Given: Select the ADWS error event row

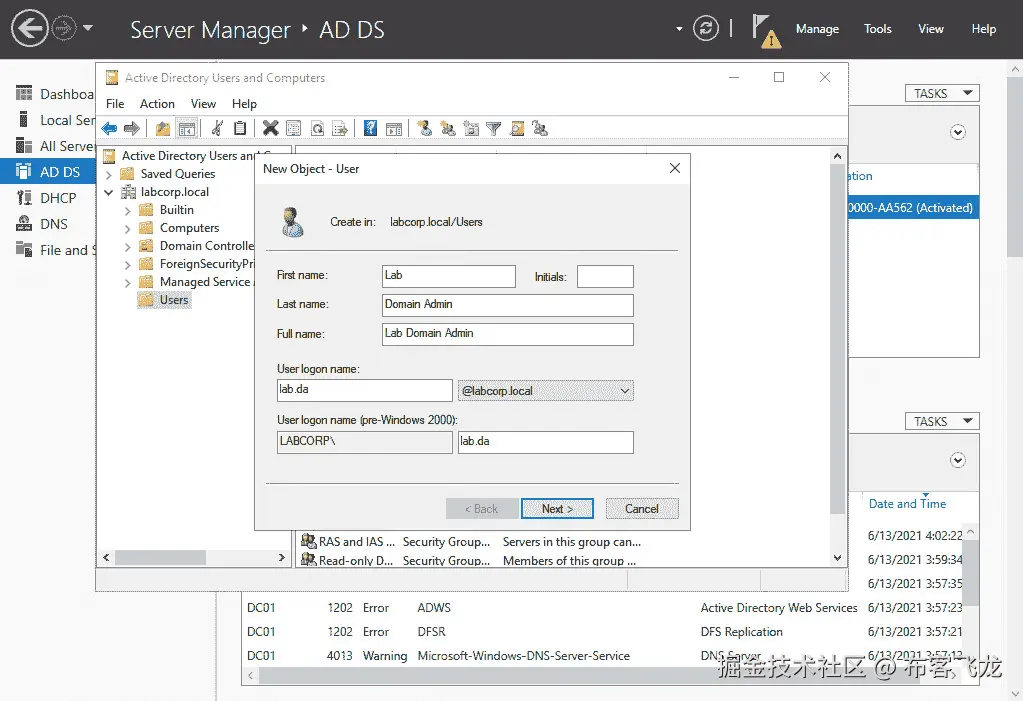Looking at the screenshot, I should pos(604,608).
